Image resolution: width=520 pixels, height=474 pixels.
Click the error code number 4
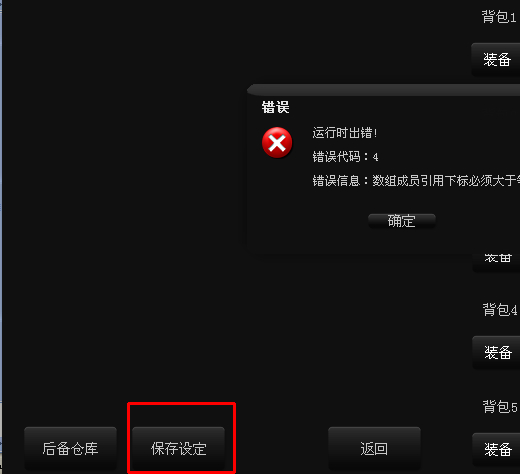(x=375, y=157)
